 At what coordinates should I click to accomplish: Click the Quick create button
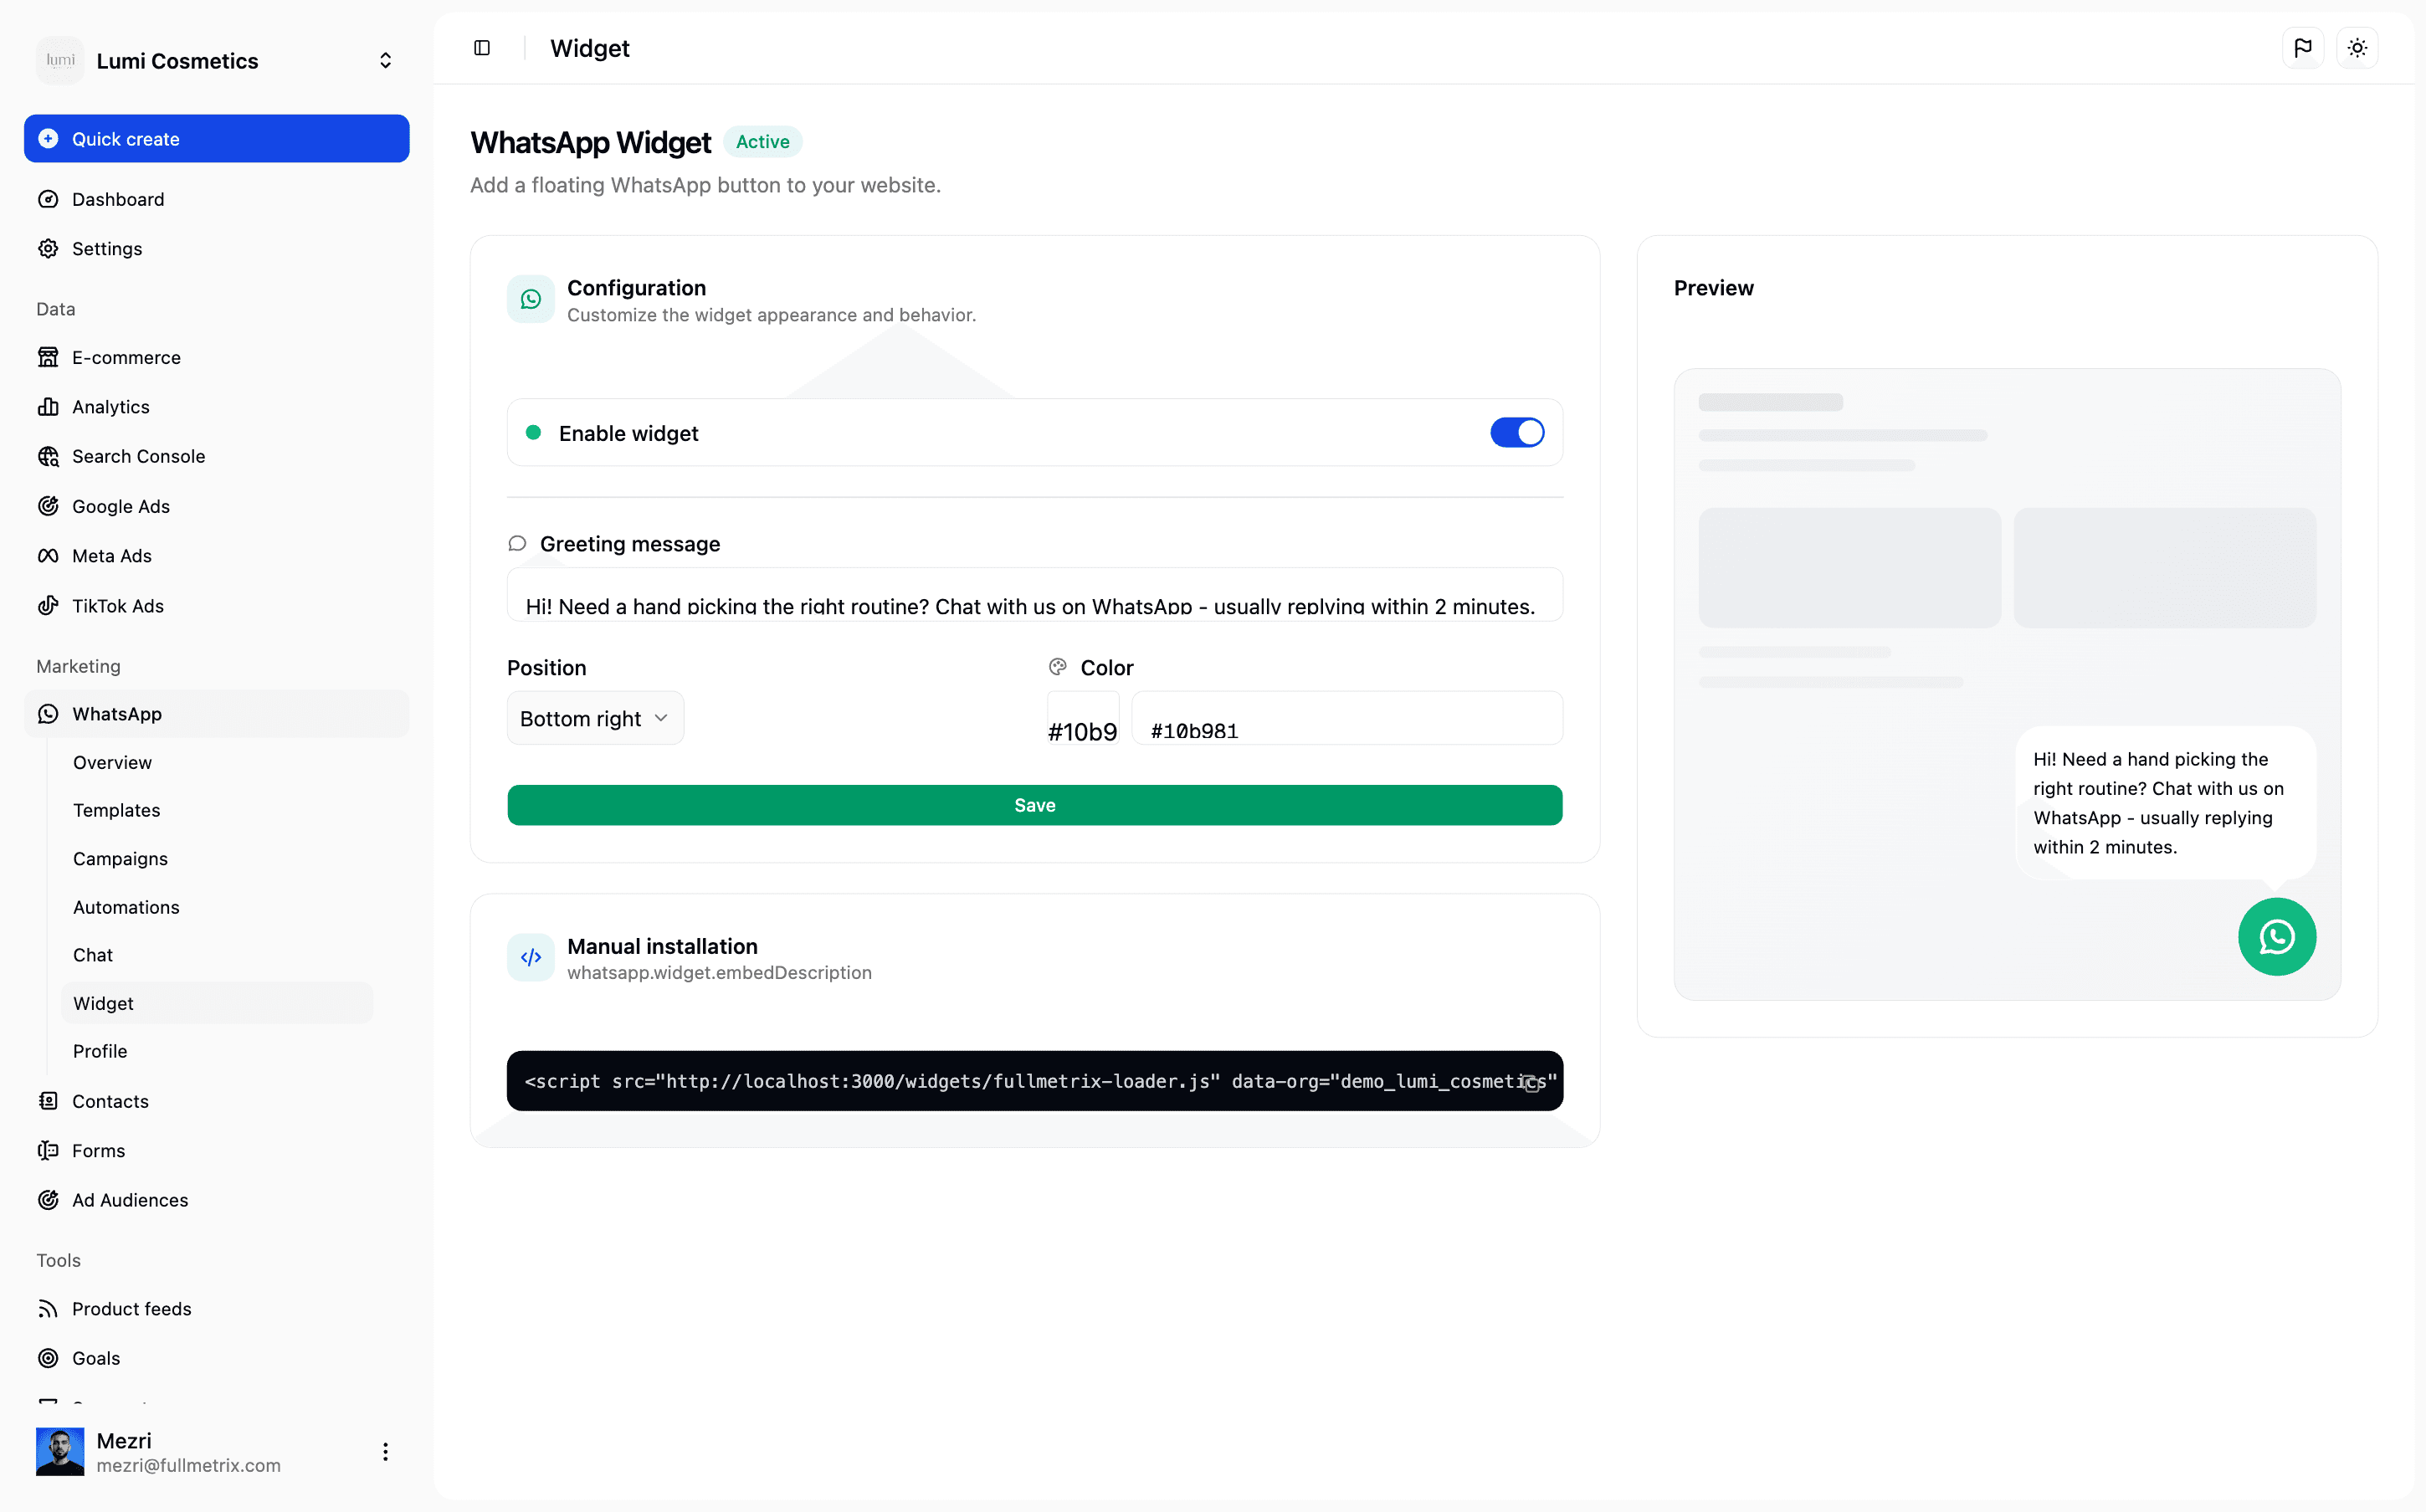pos(217,139)
